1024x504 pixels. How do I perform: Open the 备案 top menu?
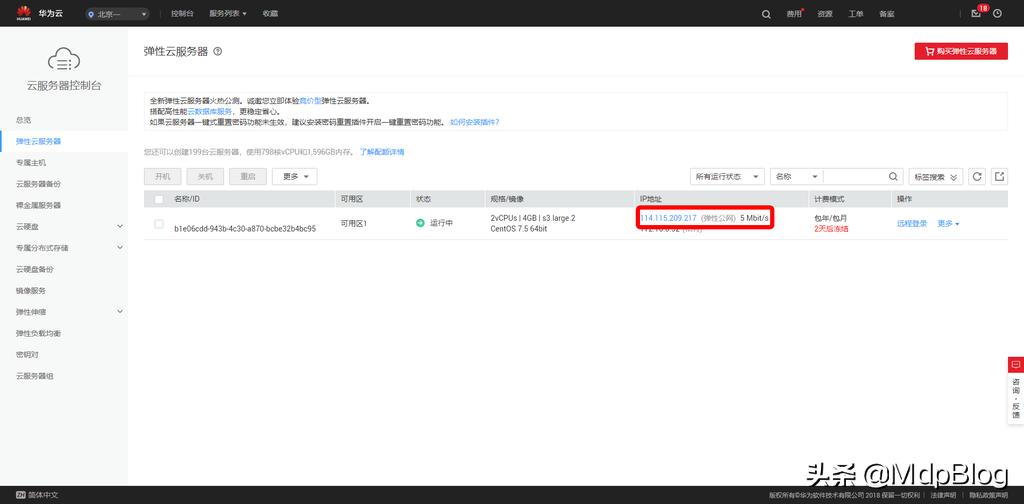[887, 14]
